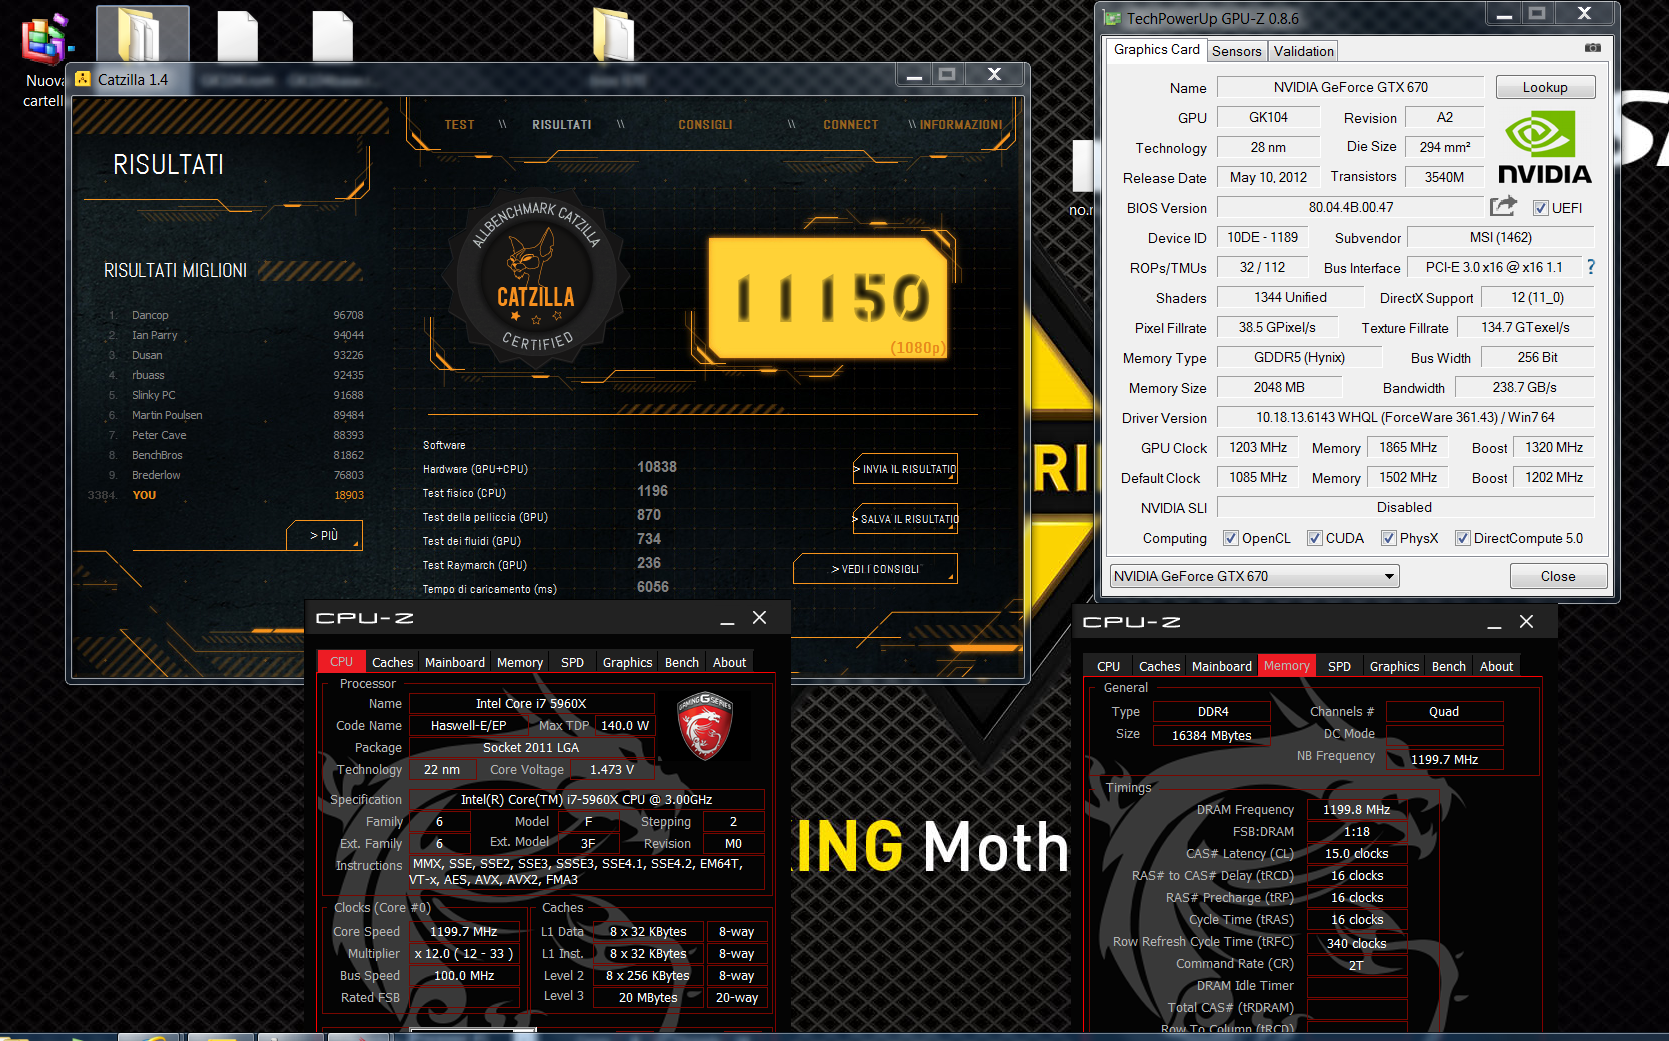
Task: Select the folder icon above Catzilla window
Action: point(614,35)
